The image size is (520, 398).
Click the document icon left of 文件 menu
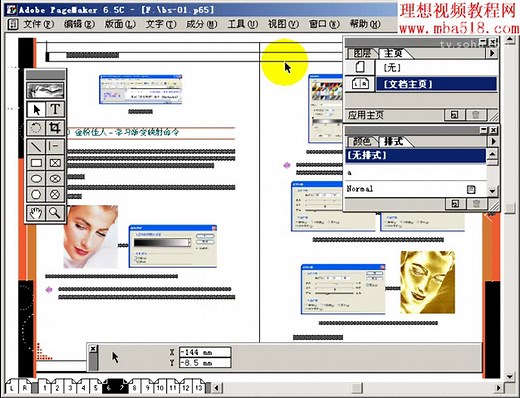pos(13,24)
